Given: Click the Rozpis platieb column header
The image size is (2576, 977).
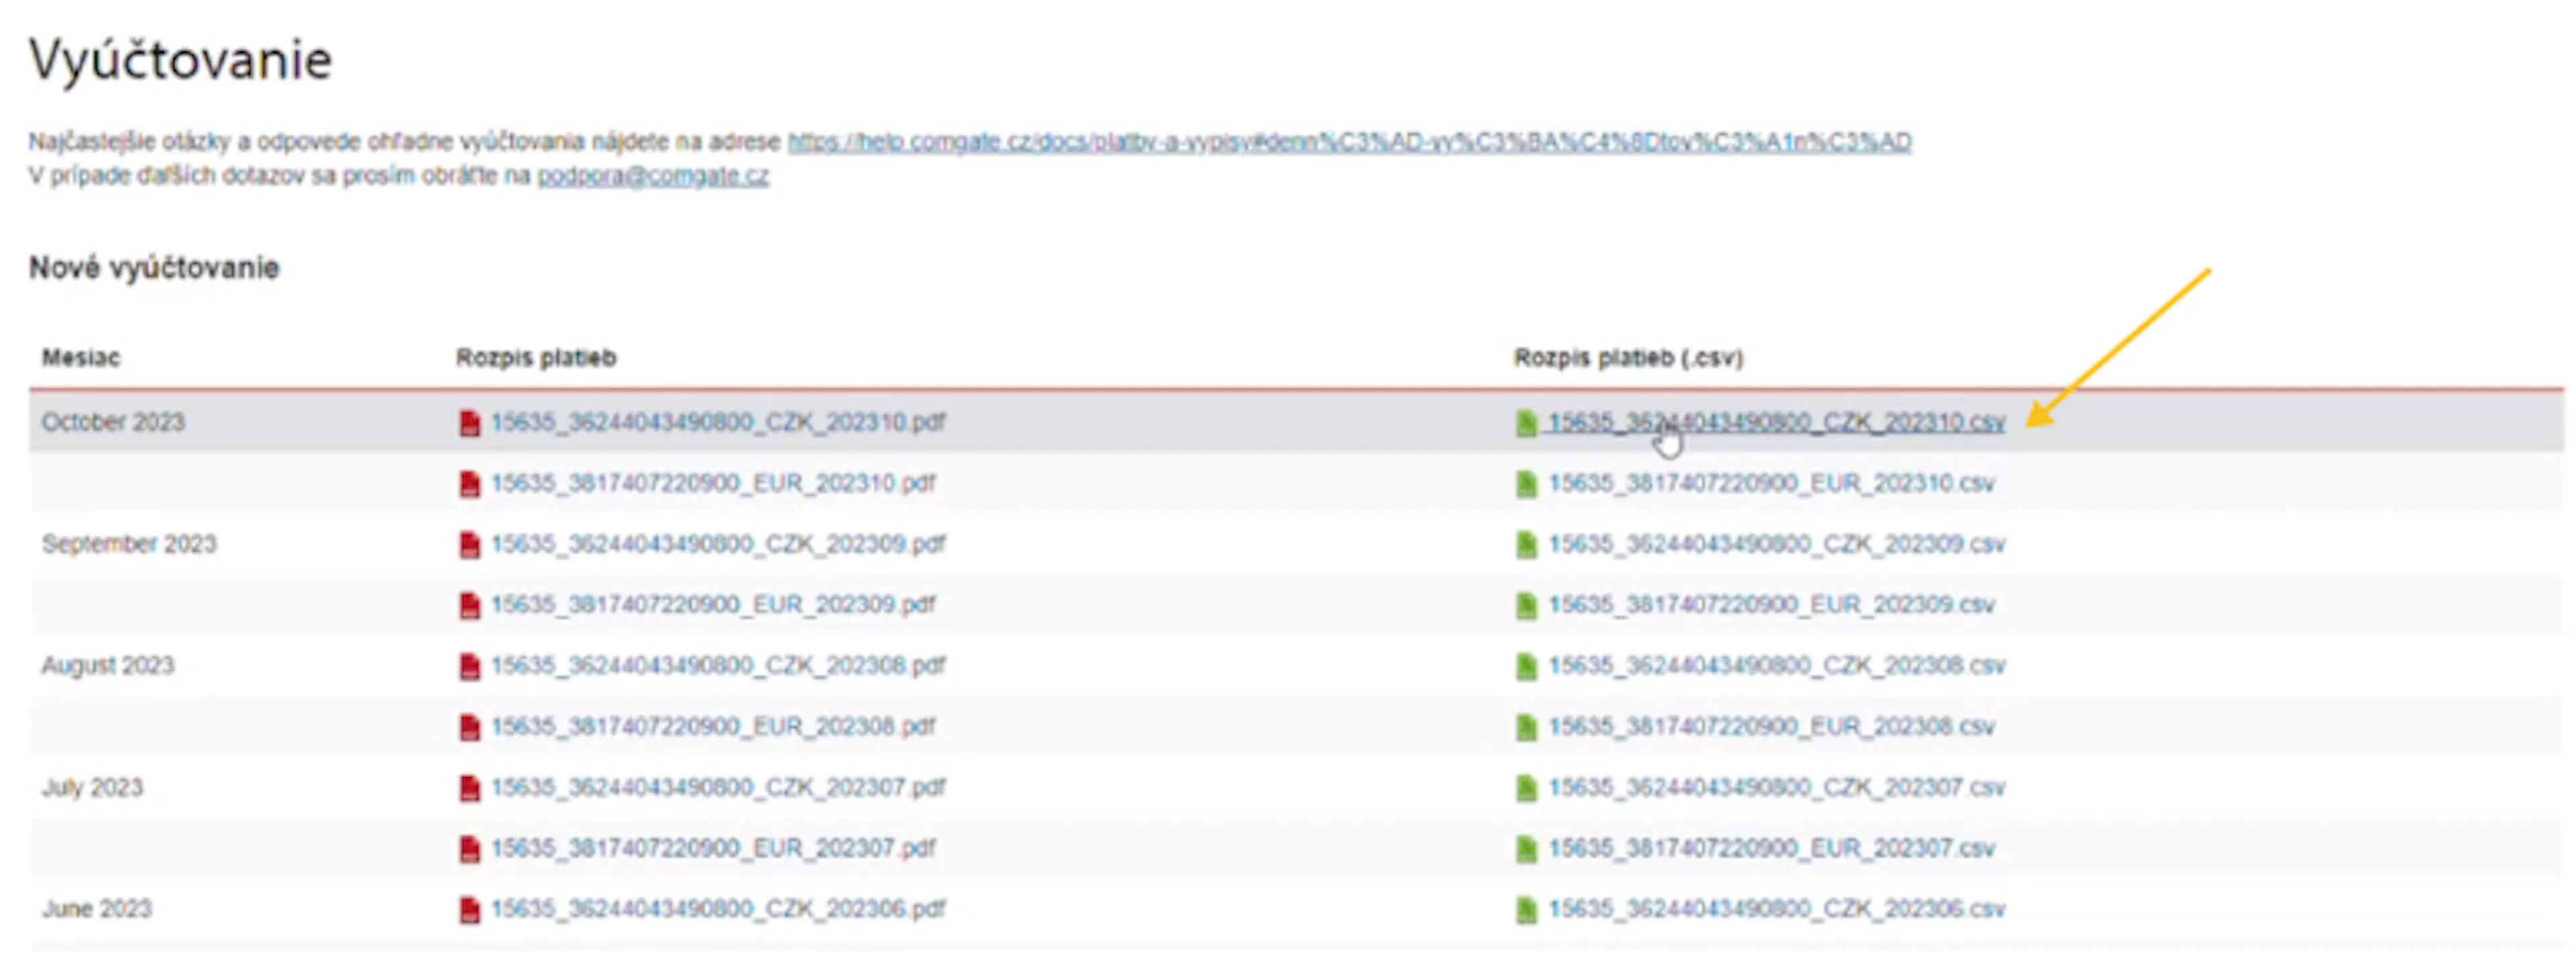Looking at the screenshot, I should click(536, 358).
